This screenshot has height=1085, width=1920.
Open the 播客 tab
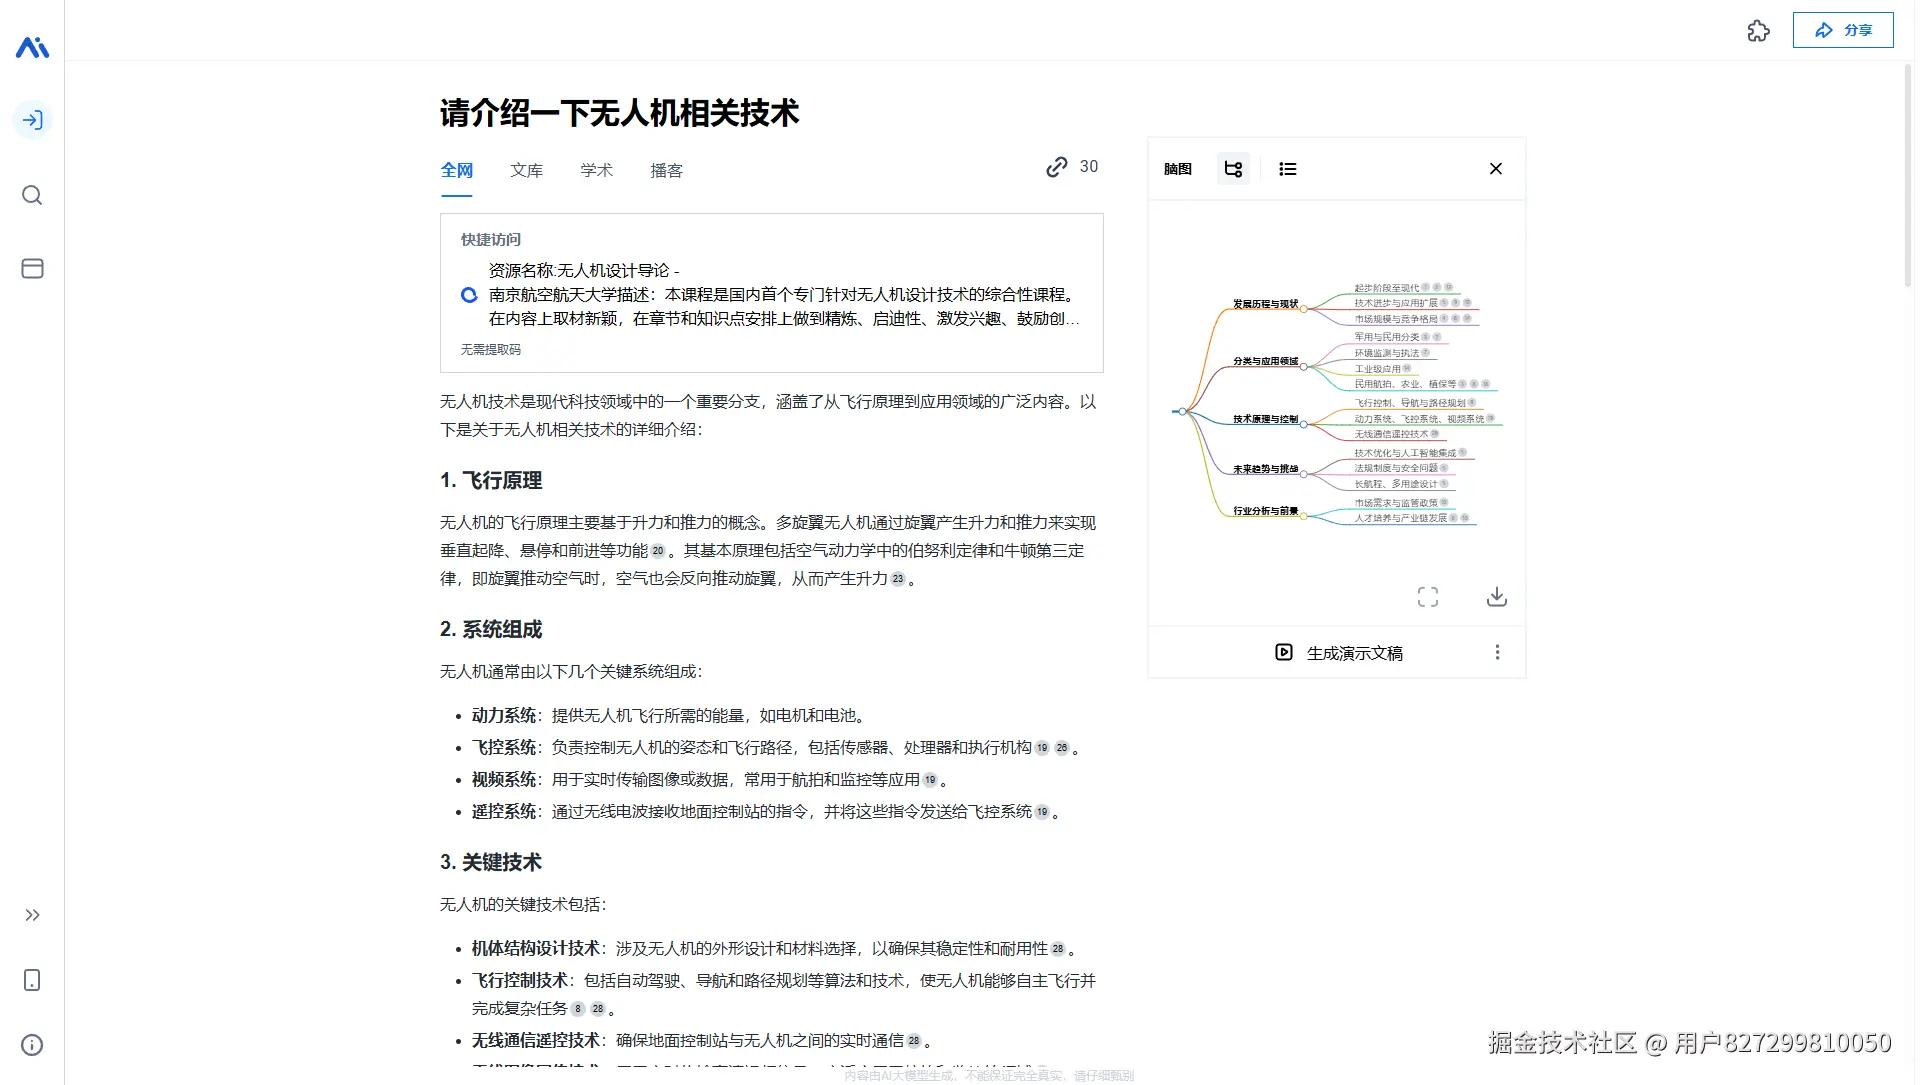pos(665,170)
